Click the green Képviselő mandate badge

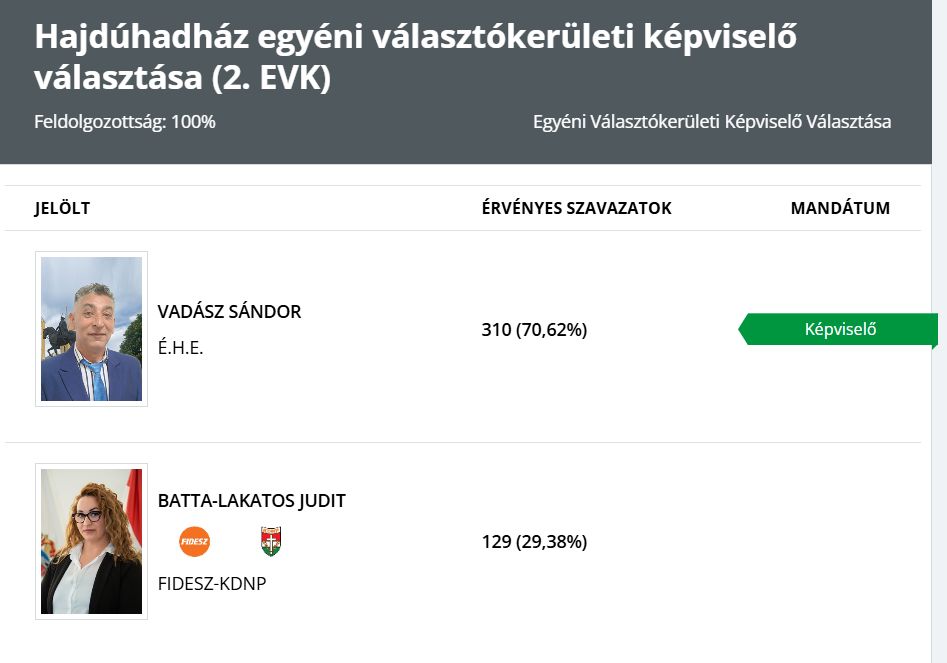(838, 330)
